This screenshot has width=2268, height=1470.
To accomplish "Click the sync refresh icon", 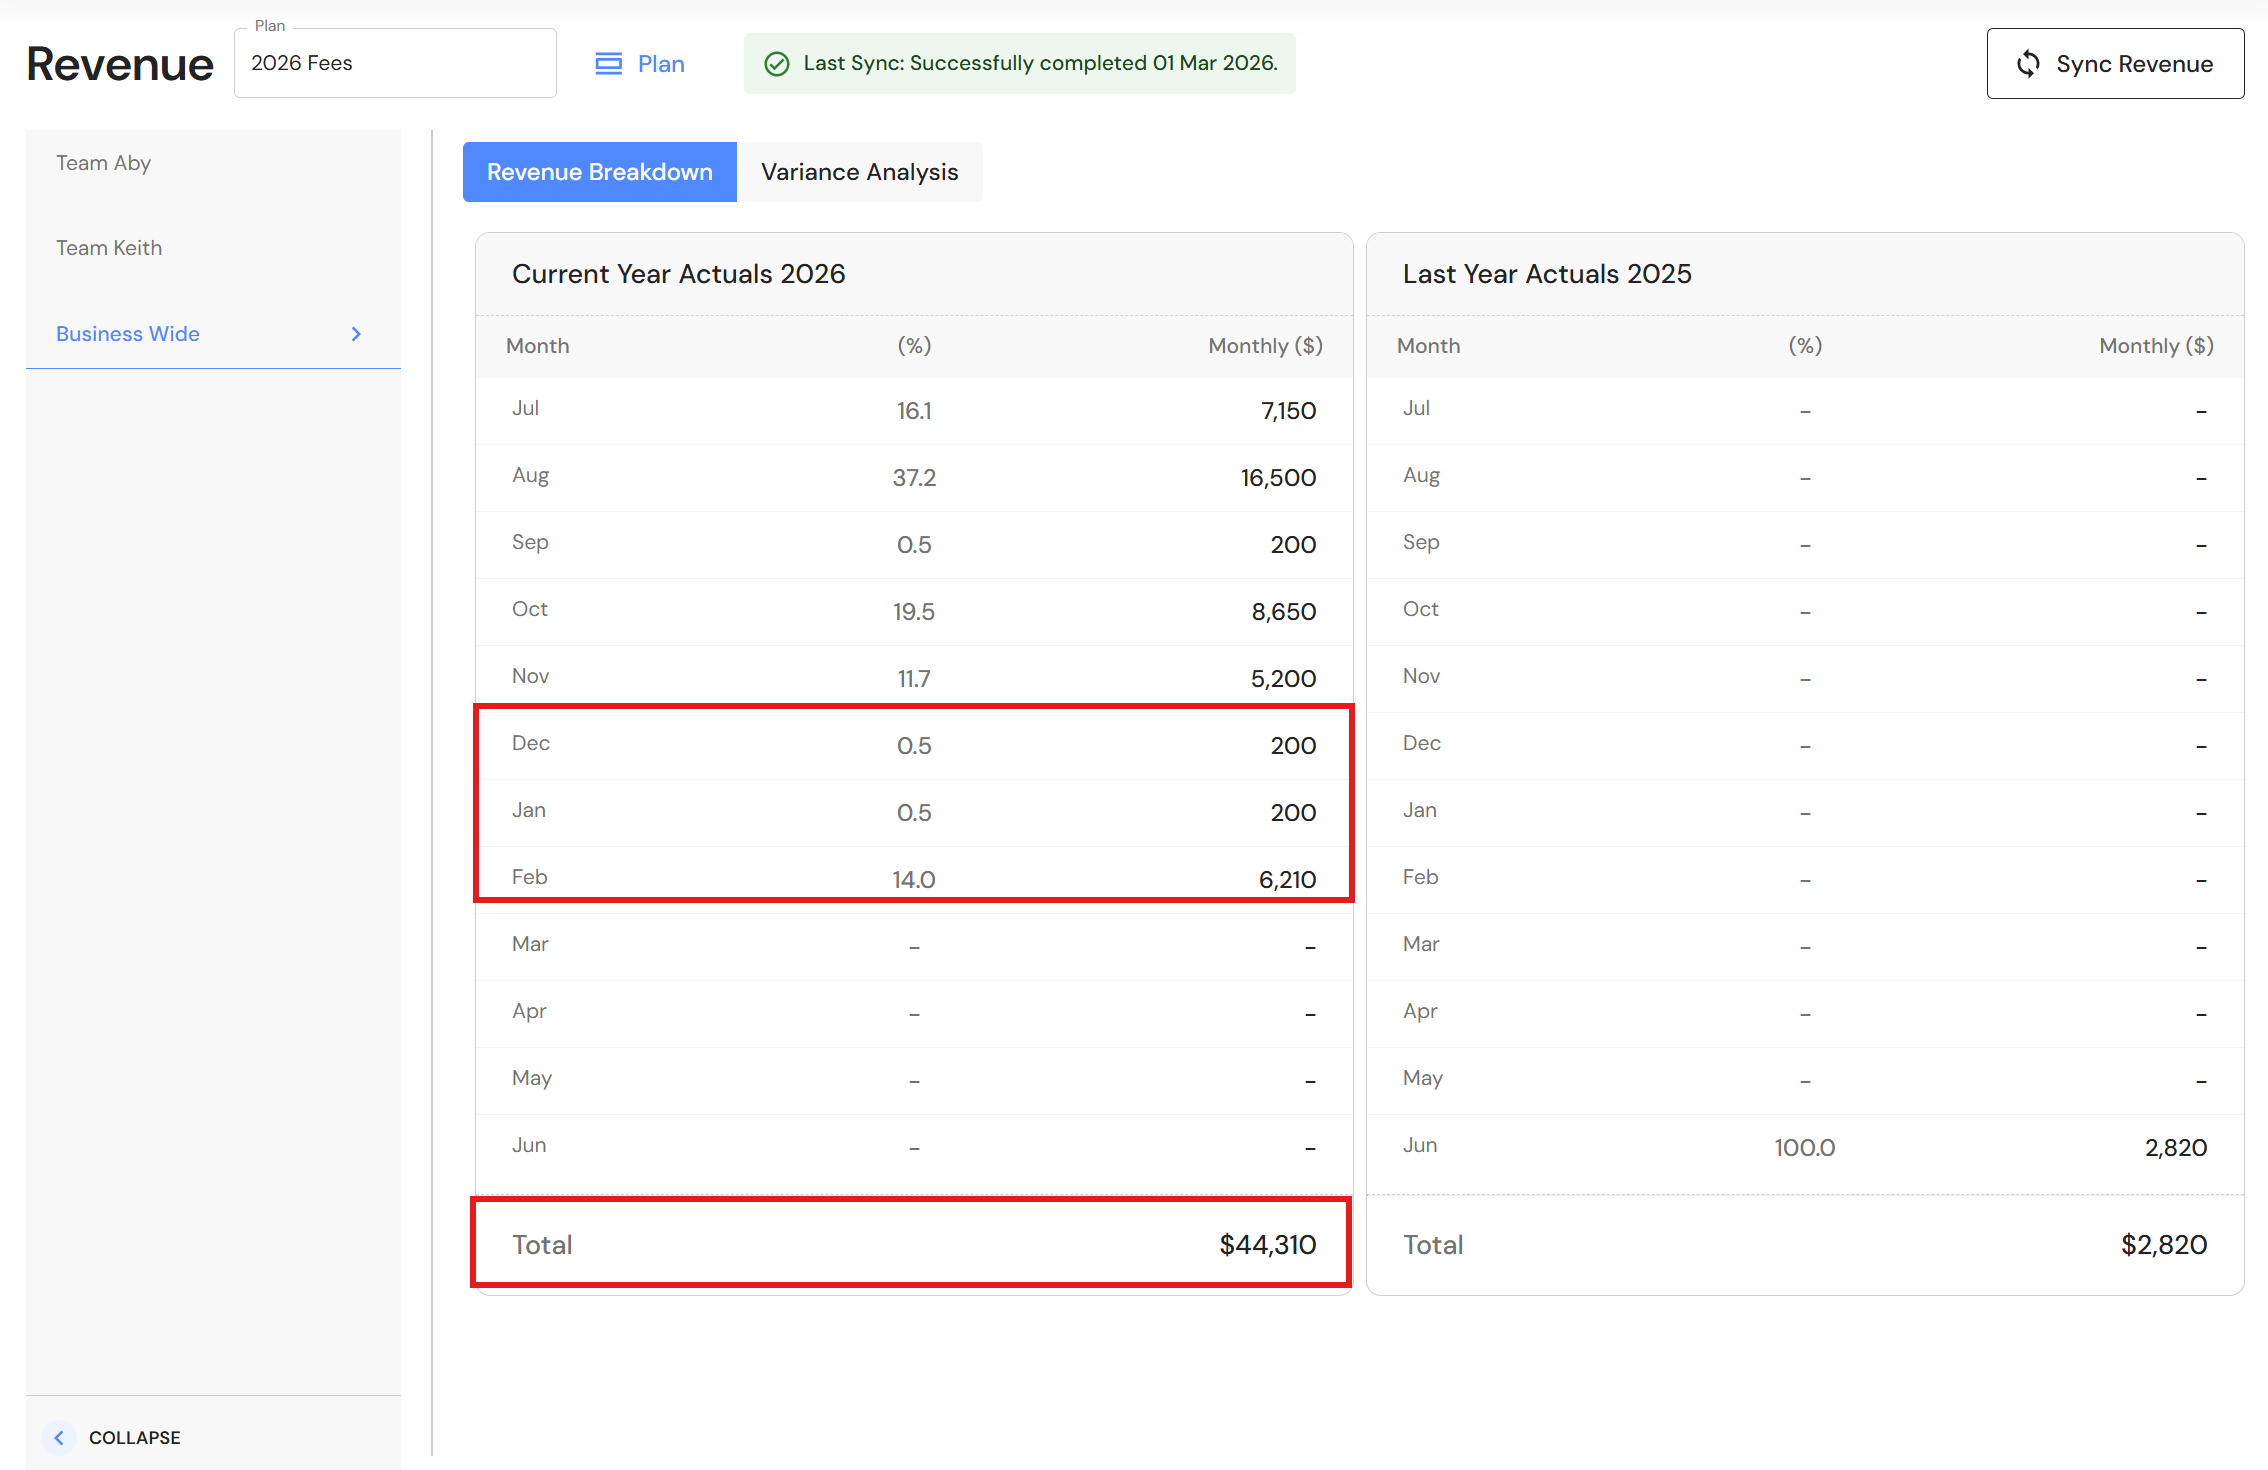I will (x=2028, y=64).
